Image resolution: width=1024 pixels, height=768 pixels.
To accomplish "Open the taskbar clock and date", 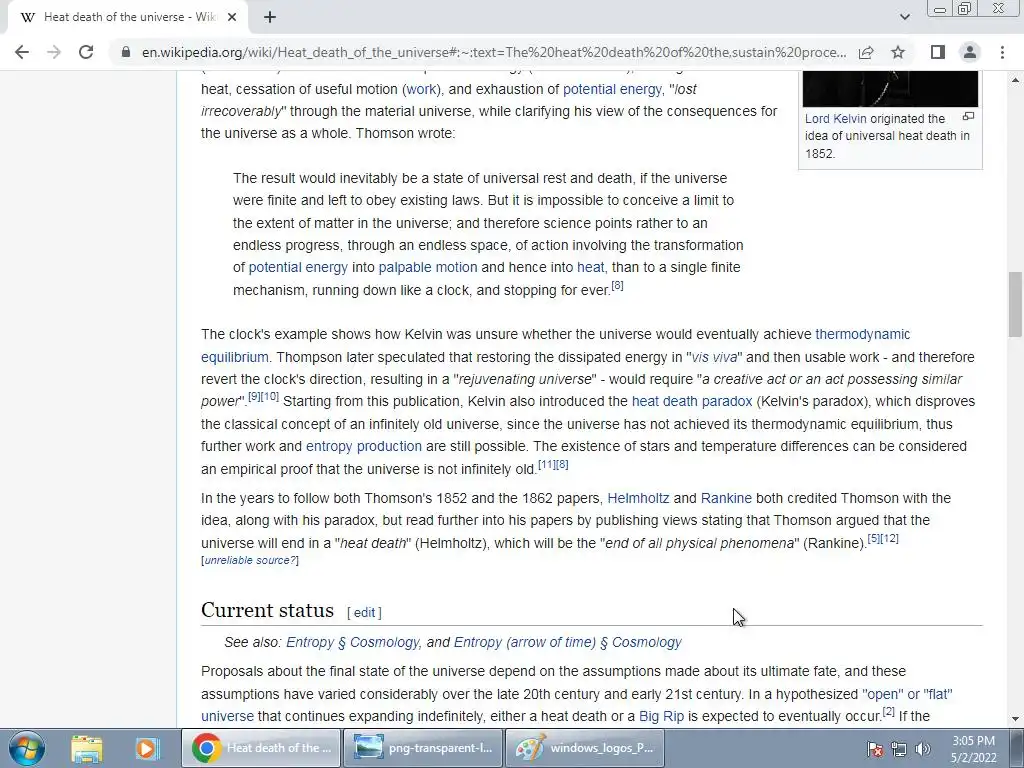I will 974,749.
